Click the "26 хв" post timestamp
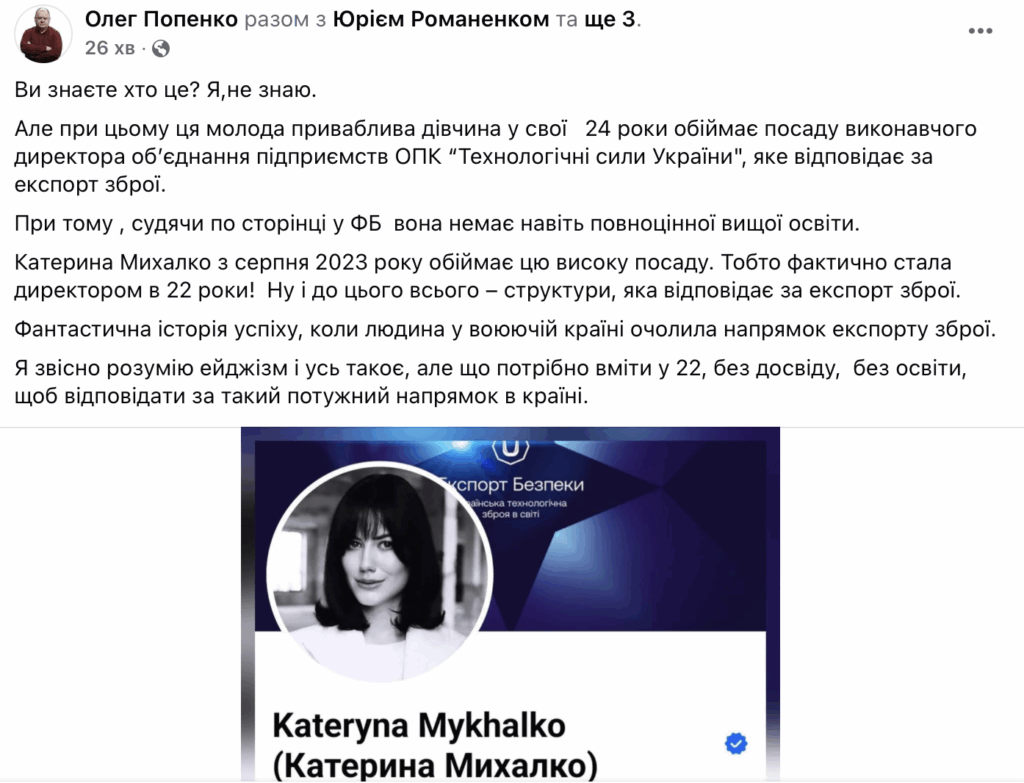The image size is (1024, 783). point(110,48)
